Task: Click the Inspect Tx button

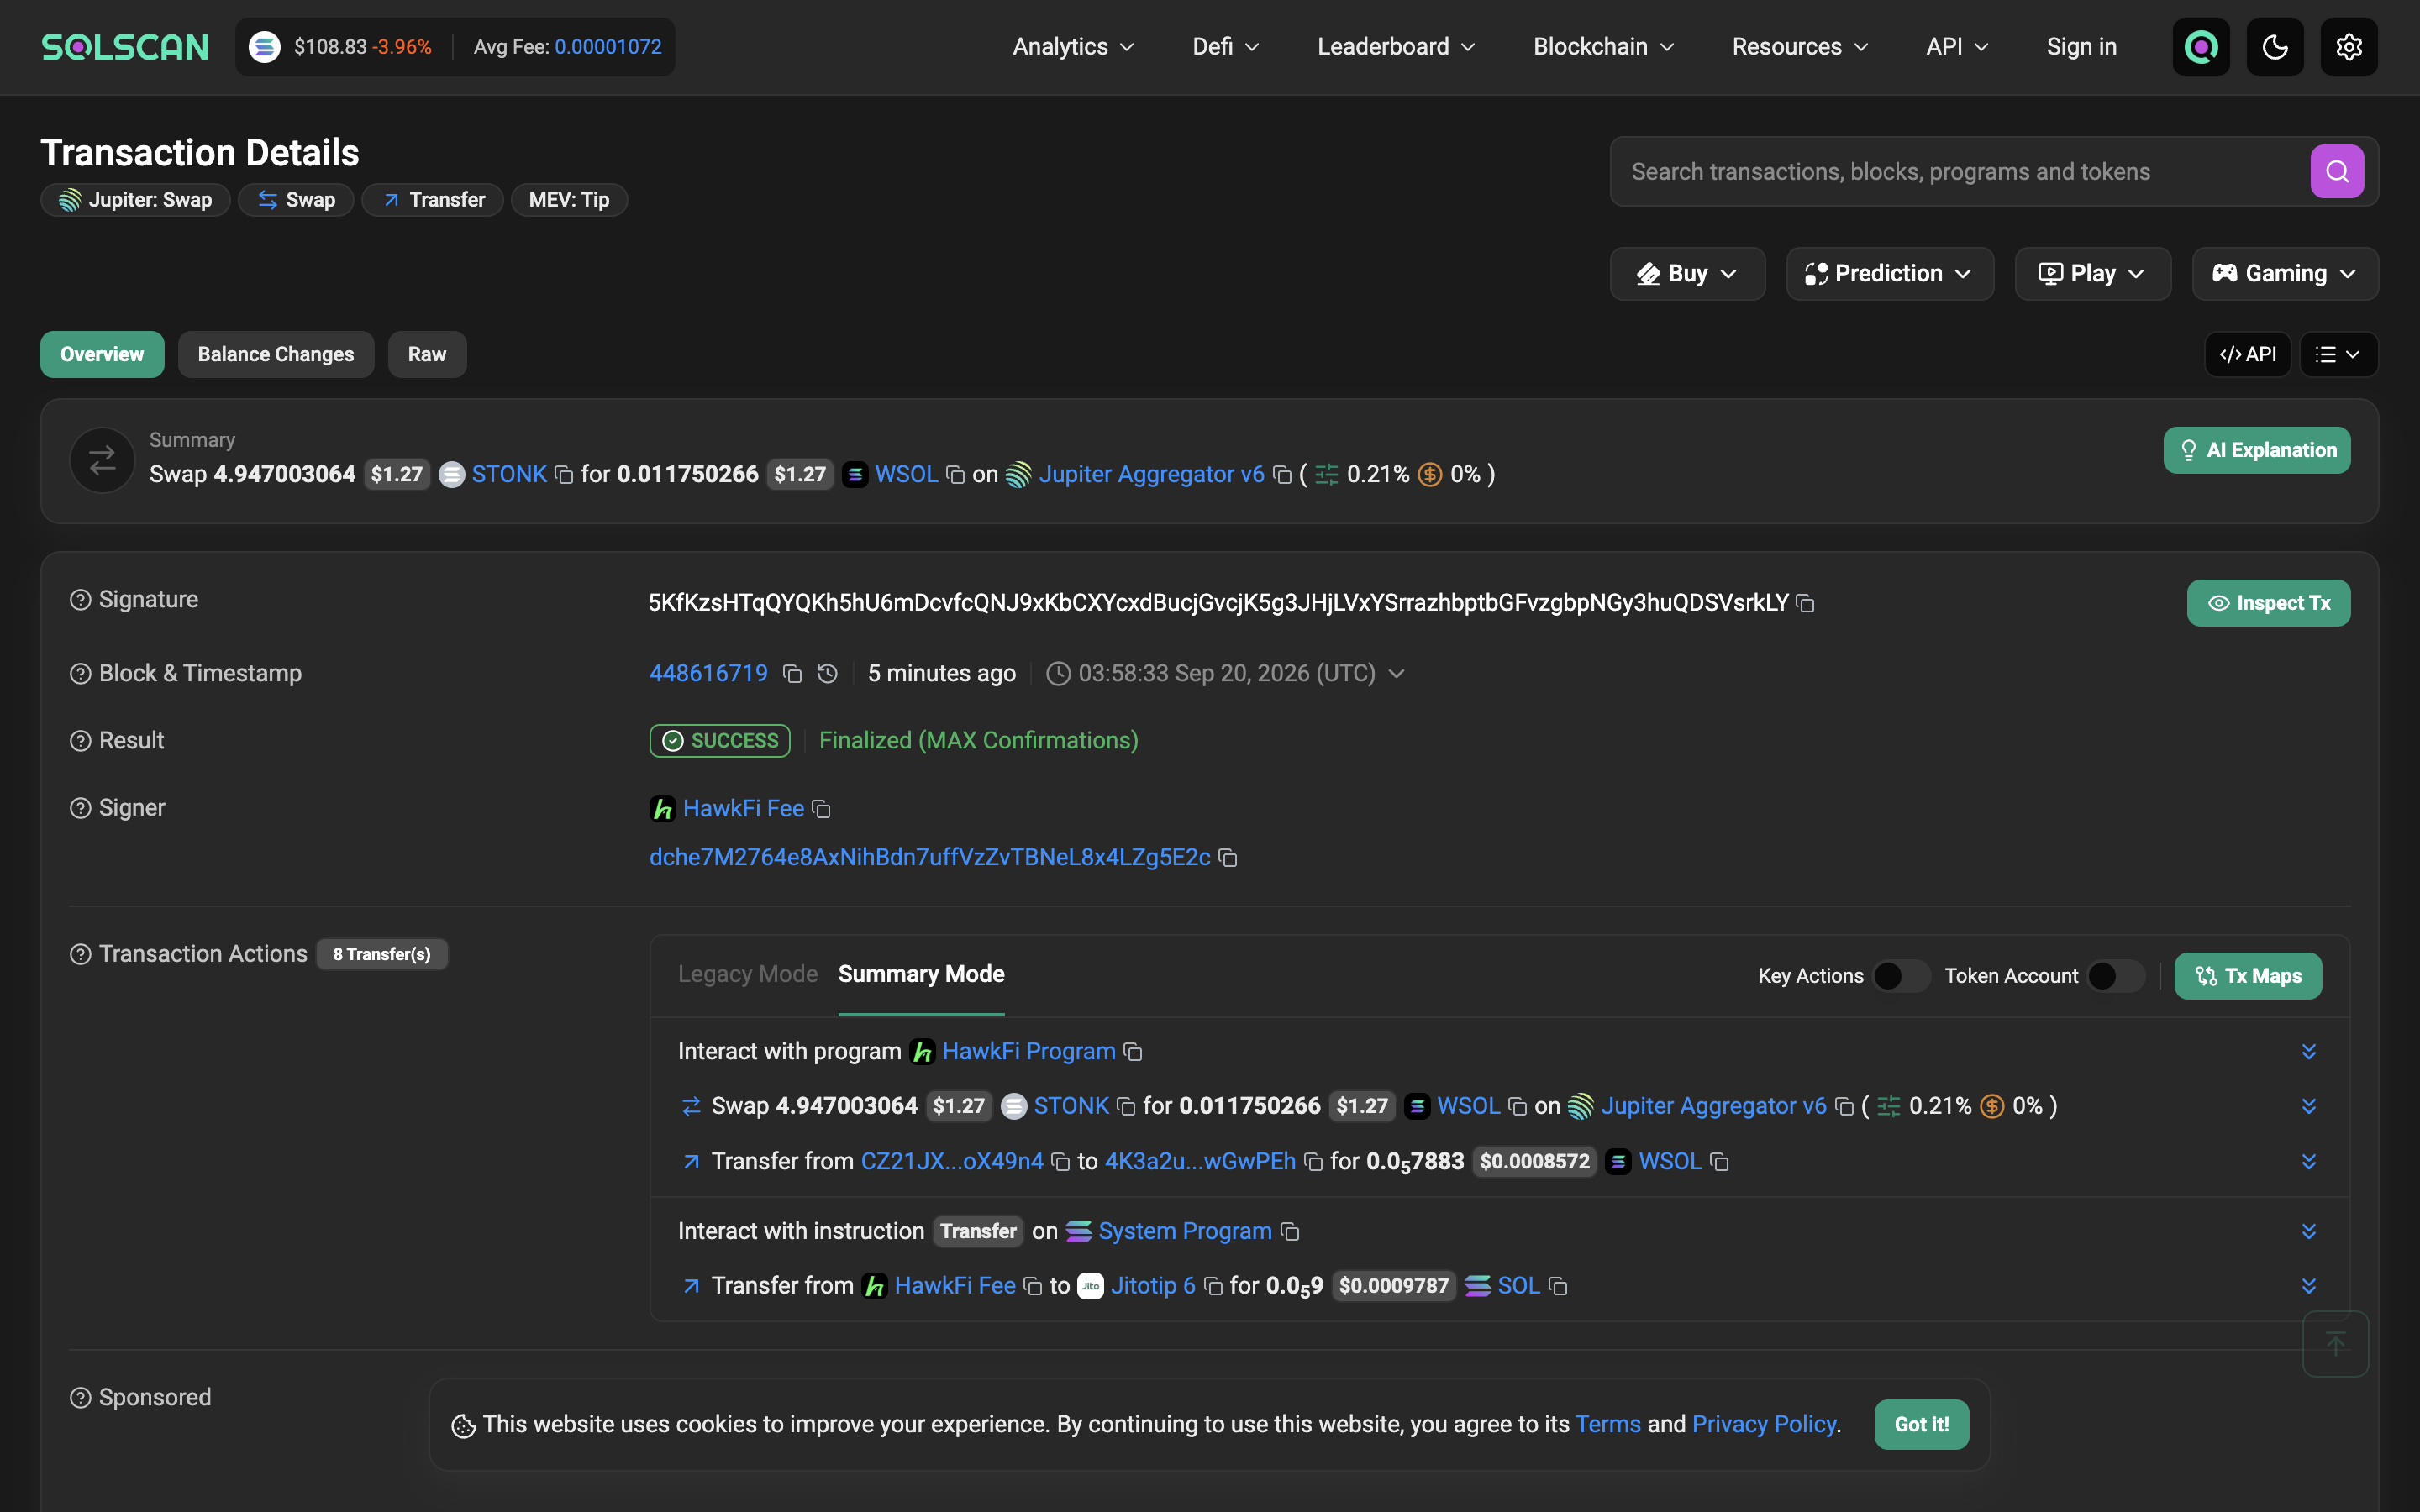Action: [x=2268, y=604]
